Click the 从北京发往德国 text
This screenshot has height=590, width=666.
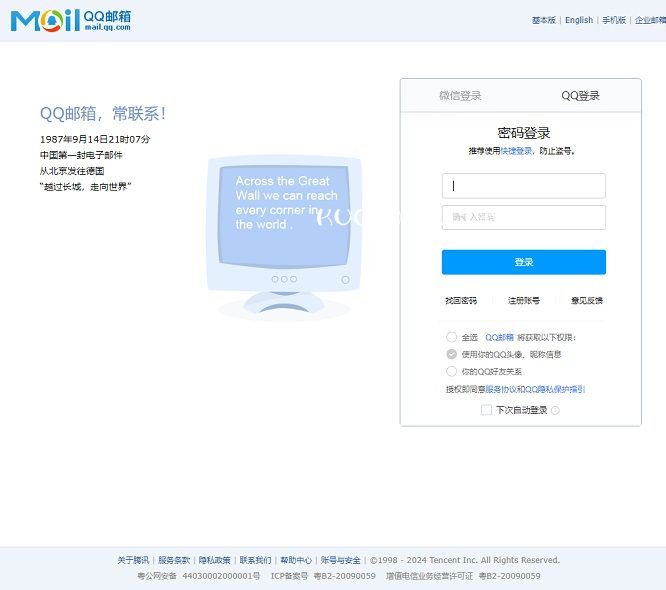(72, 171)
